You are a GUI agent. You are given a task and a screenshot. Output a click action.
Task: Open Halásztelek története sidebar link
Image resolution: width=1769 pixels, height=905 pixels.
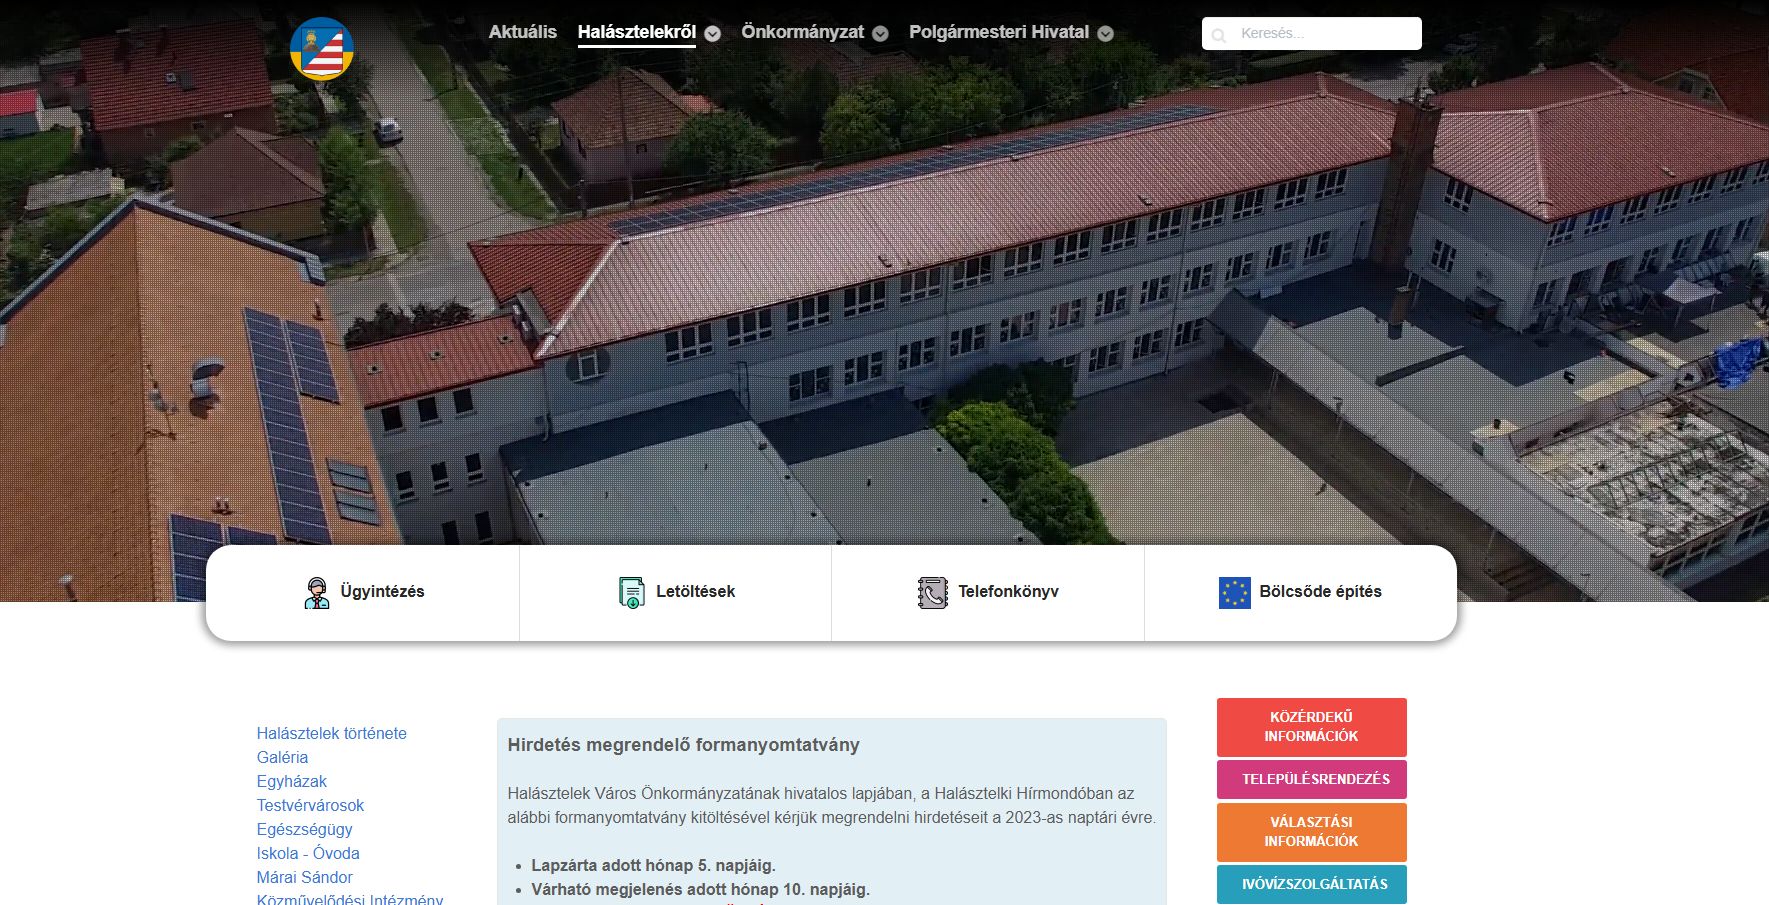(x=331, y=733)
